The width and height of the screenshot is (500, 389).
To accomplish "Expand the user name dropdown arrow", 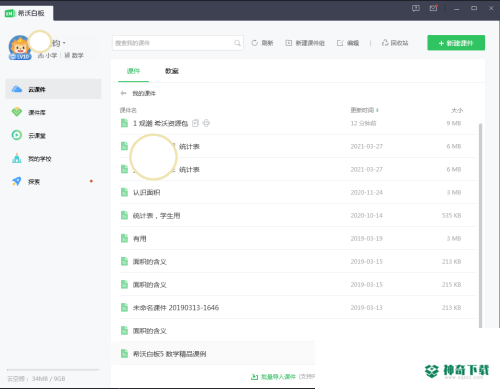I will pyautogui.click(x=64, y=43).
